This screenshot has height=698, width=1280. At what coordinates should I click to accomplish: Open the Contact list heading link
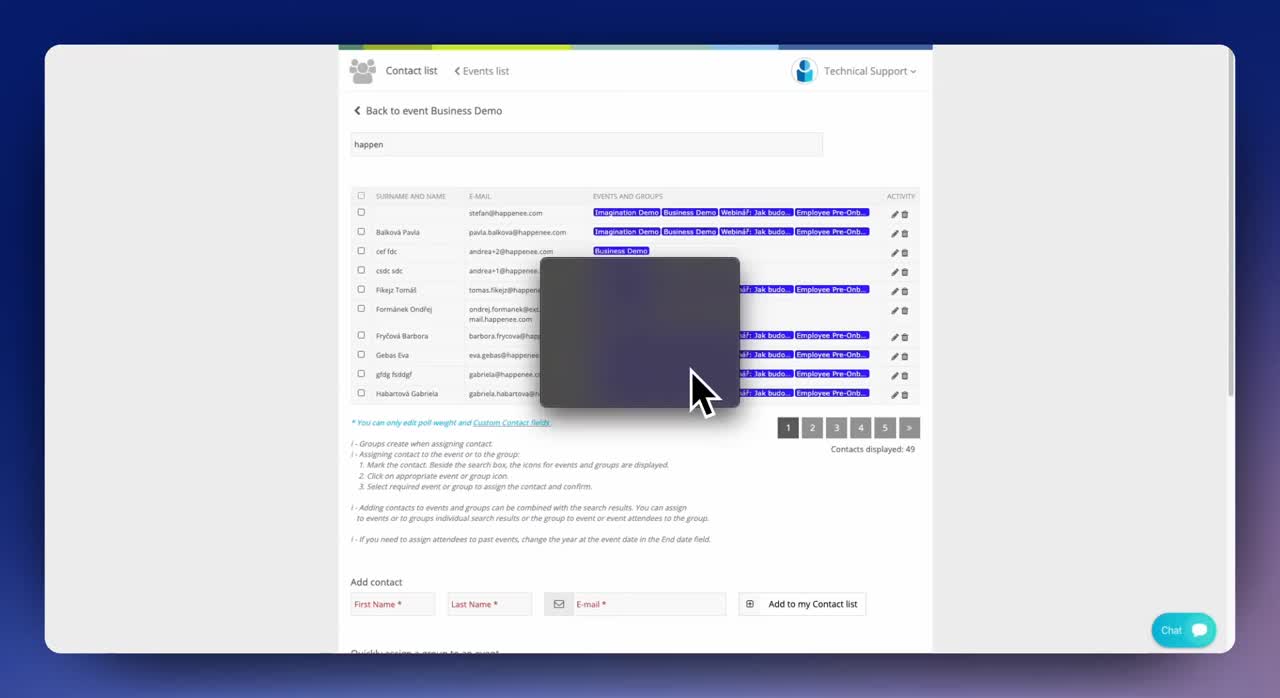click(411, 71)
